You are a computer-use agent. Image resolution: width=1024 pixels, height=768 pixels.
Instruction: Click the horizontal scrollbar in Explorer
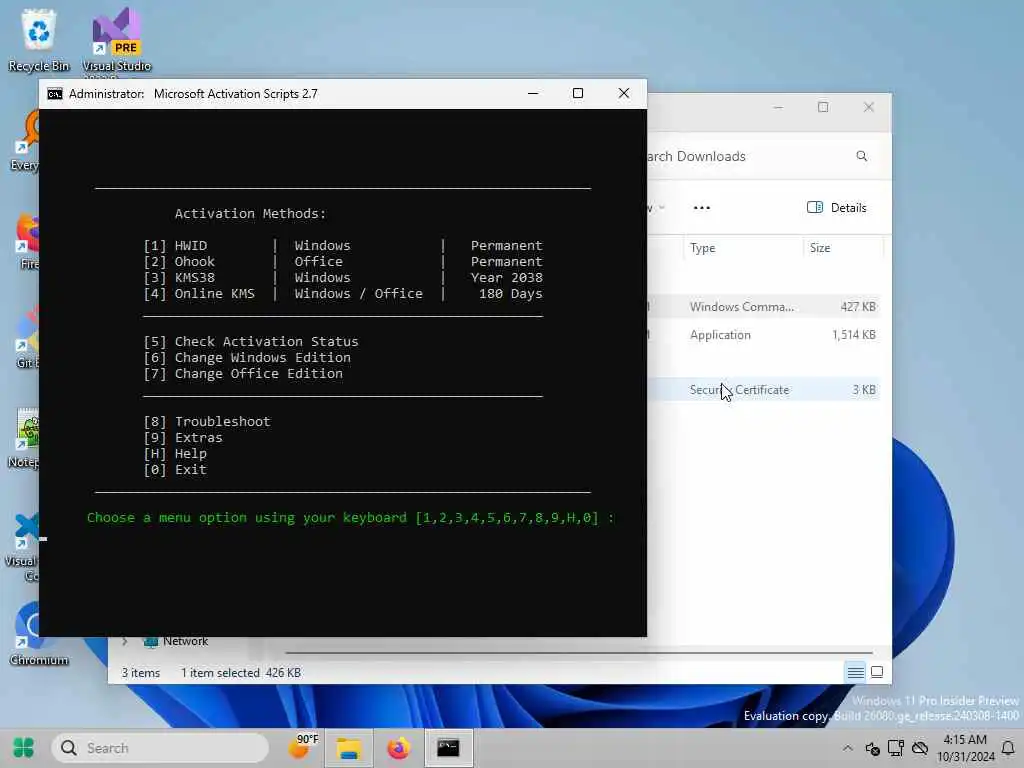579,652
